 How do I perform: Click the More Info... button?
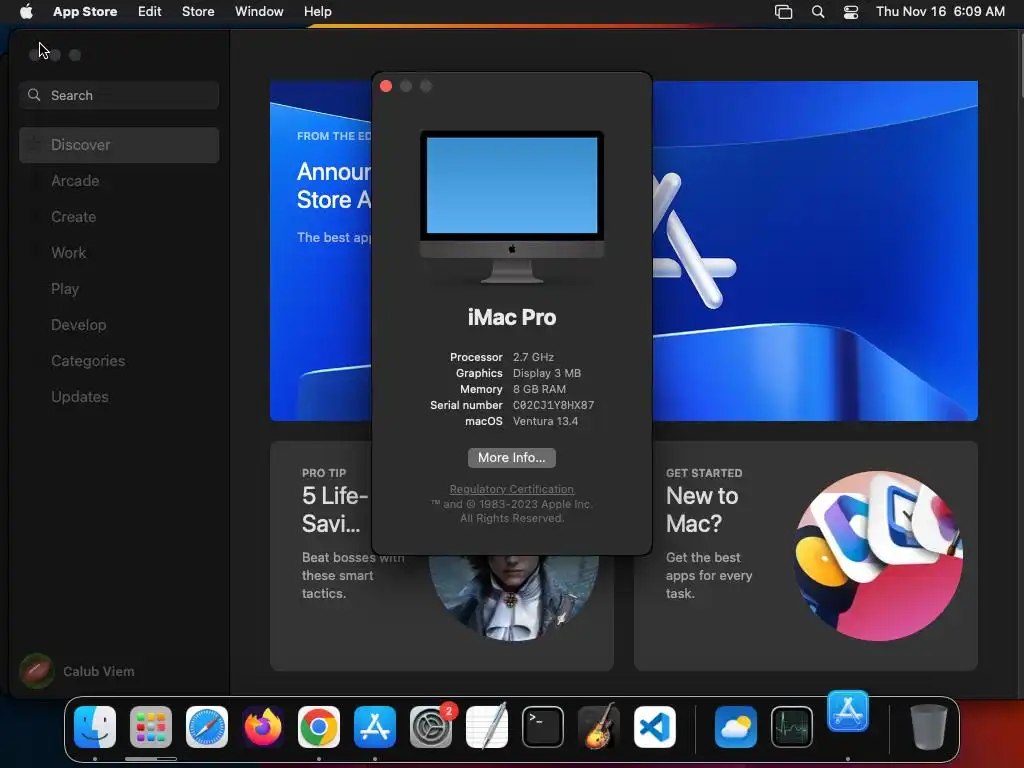point(511,458)
